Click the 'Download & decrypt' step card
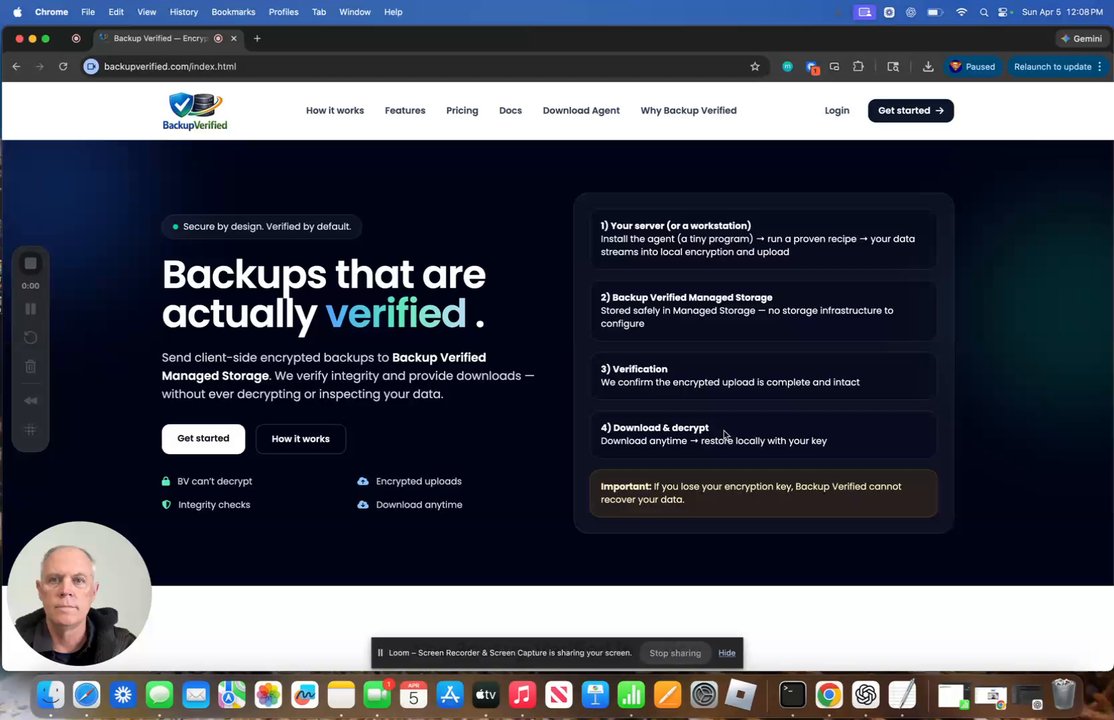The height and width of the screenshot is (720, 1114). click(763, 434)
